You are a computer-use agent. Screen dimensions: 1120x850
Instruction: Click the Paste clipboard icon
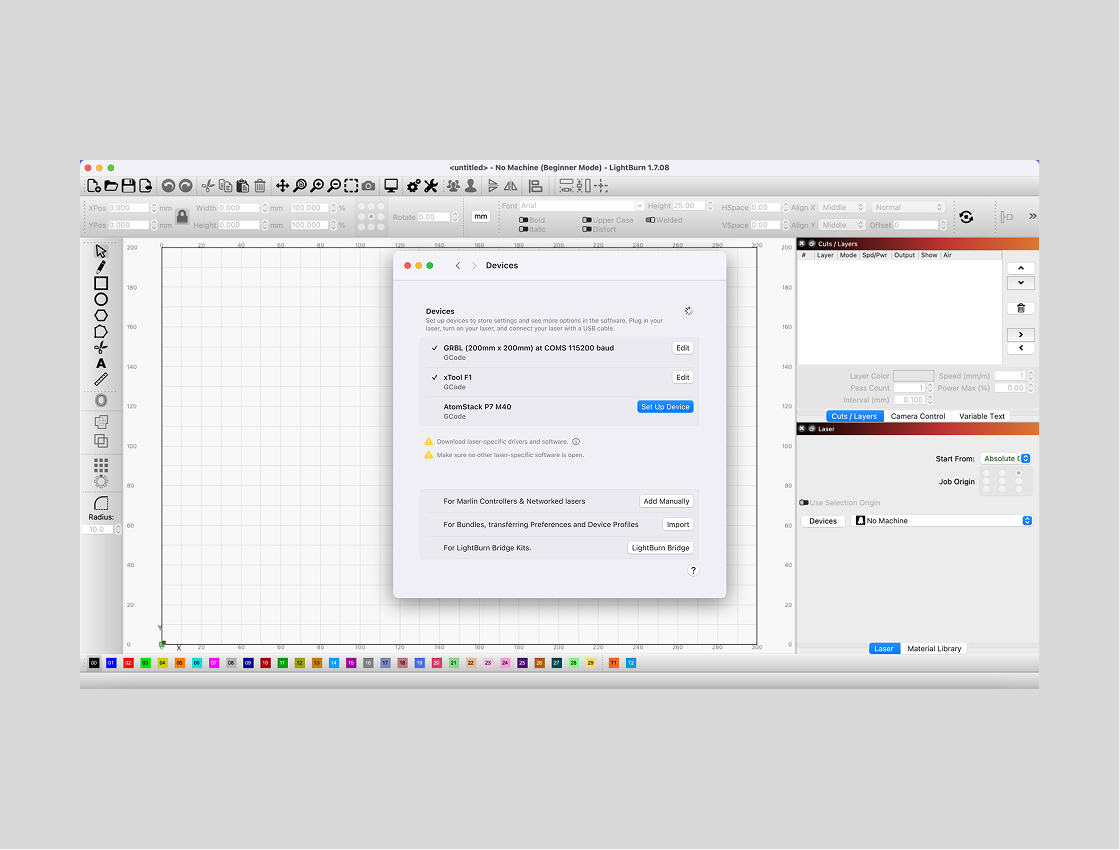click(x=243, y=186)
